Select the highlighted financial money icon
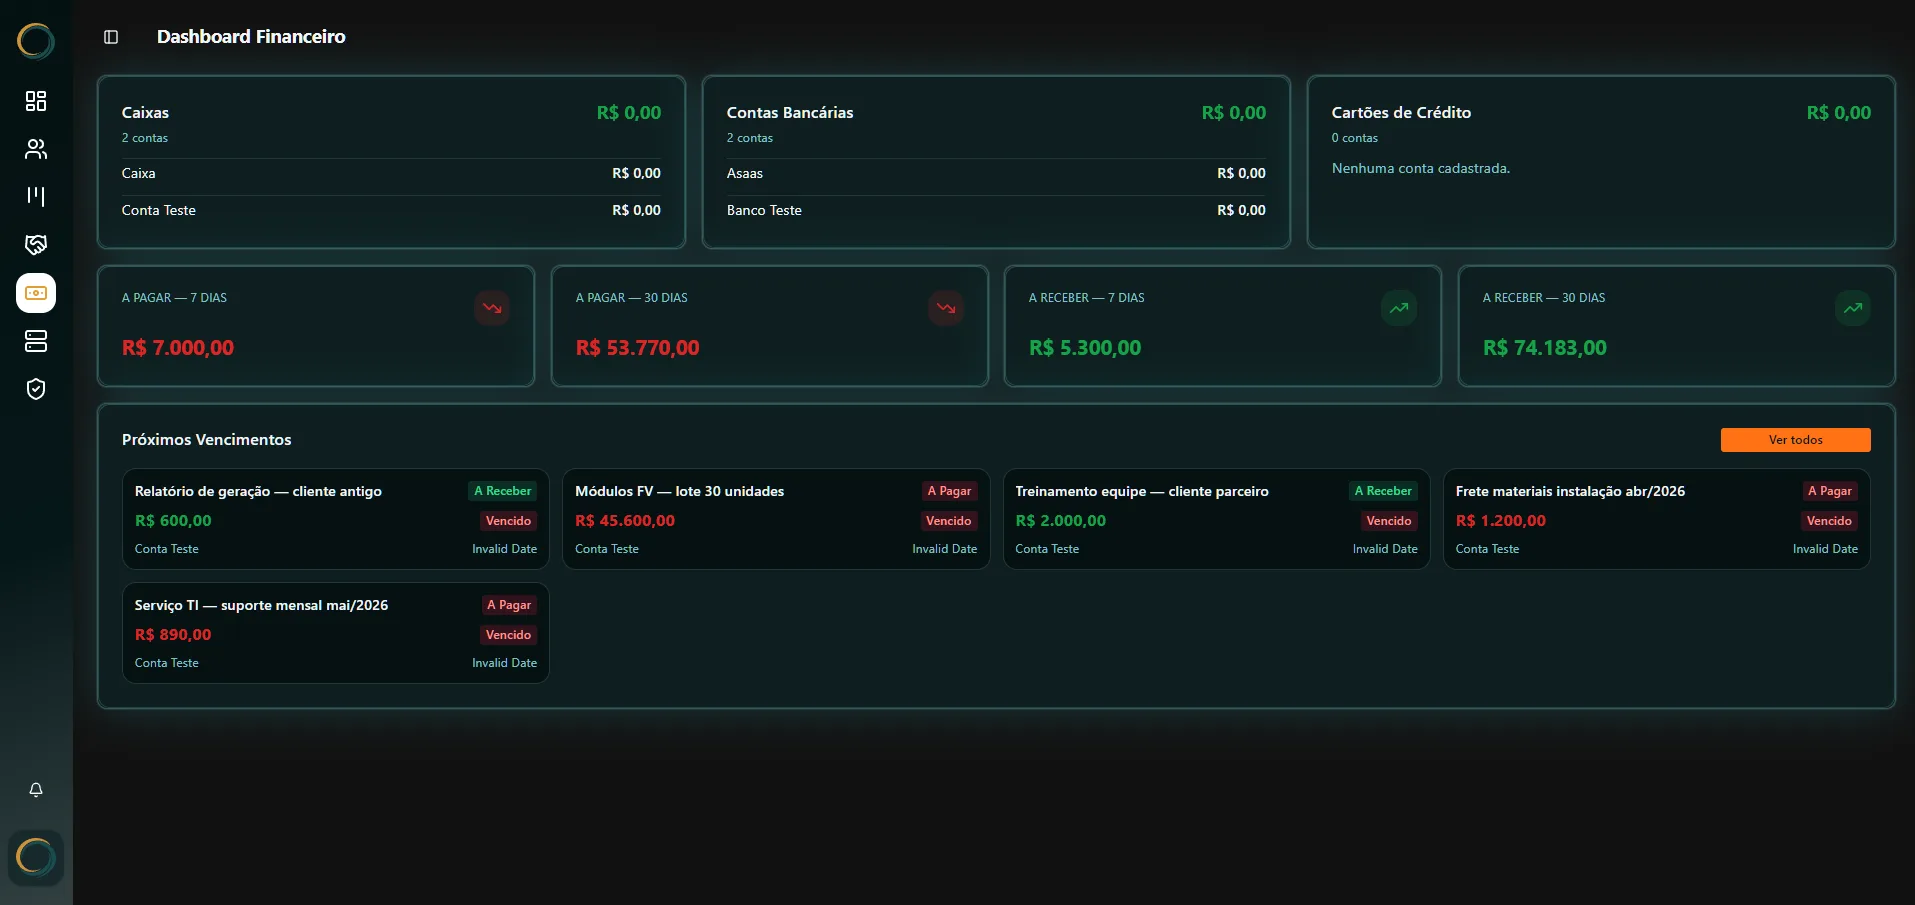This screenshot has width=1915, height=905. click(36, 293)
